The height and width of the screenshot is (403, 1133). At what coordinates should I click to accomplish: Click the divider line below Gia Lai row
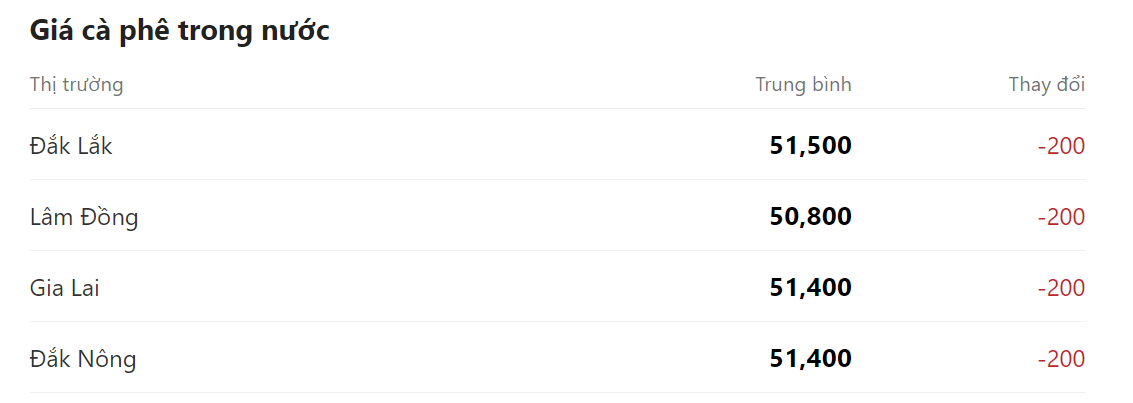coord(557,322)
